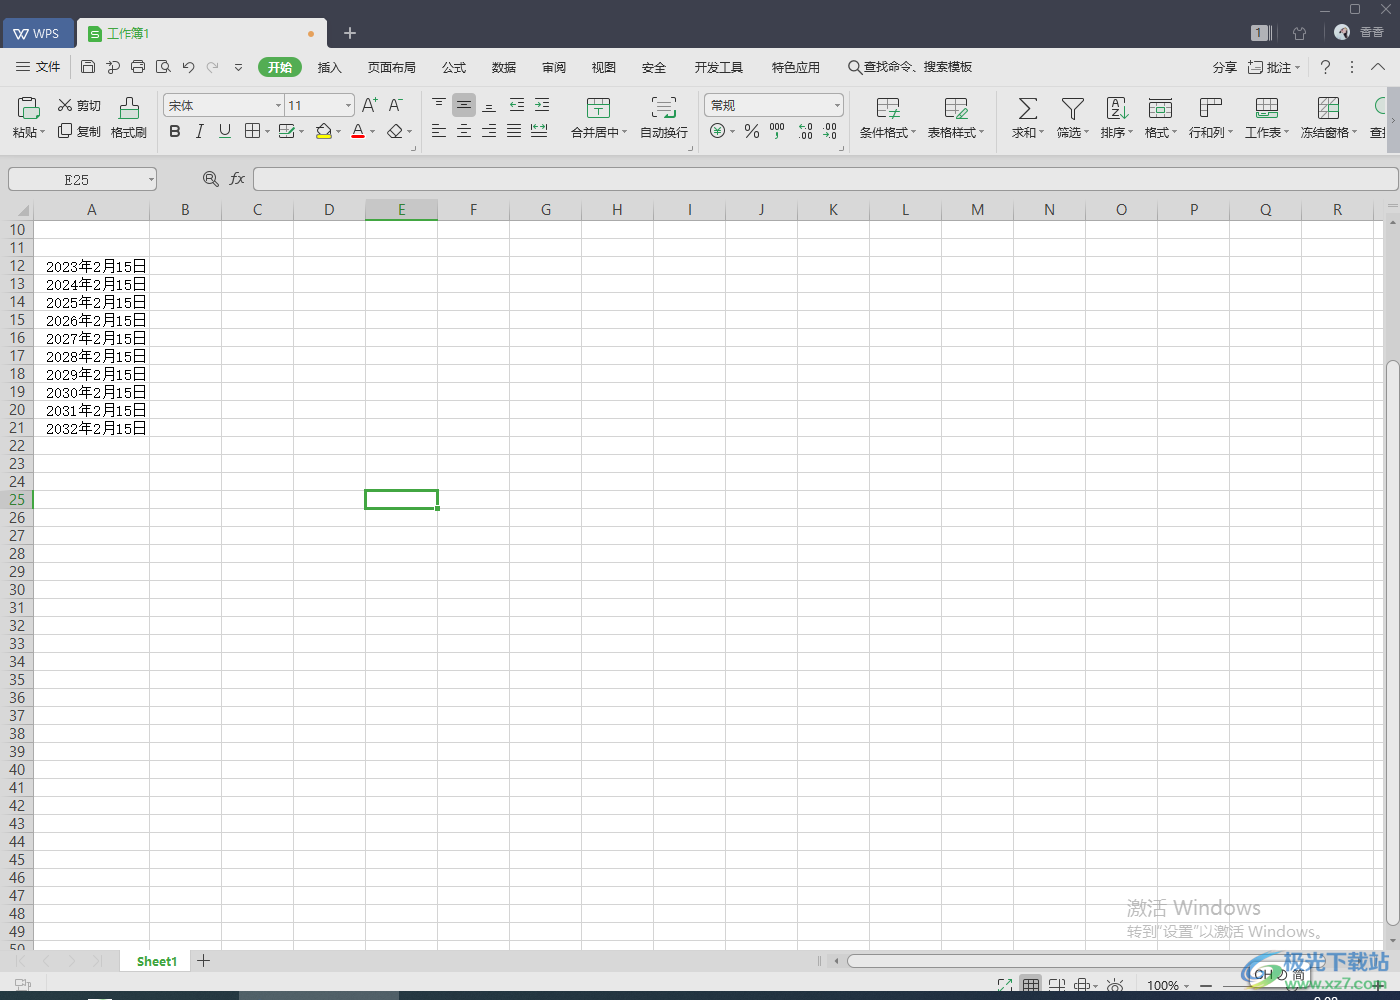Open a new document tab with plus
1400x1000 pixels.
(x=350, y=33)
